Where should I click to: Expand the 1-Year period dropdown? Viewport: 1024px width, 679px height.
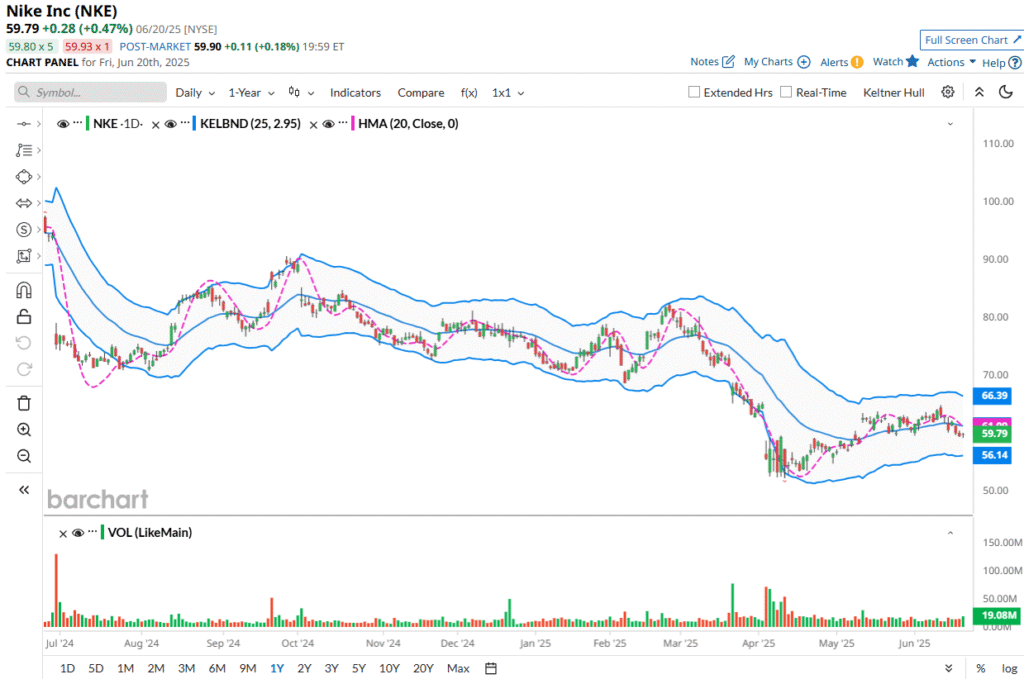[x=250, y=92]
